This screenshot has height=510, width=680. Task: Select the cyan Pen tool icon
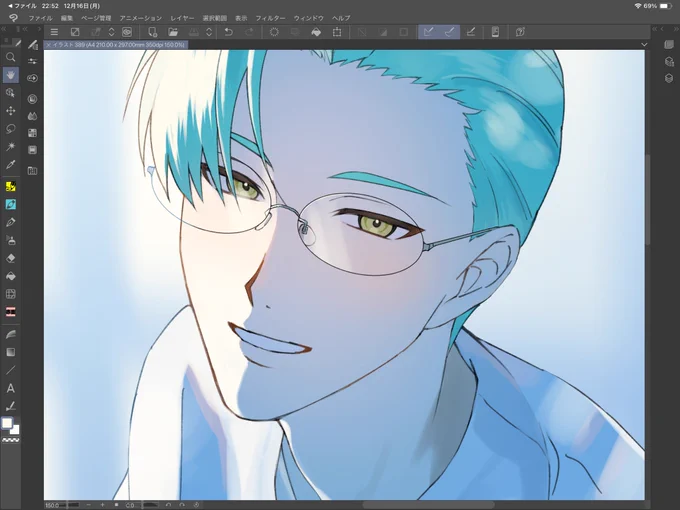(10, 204)
